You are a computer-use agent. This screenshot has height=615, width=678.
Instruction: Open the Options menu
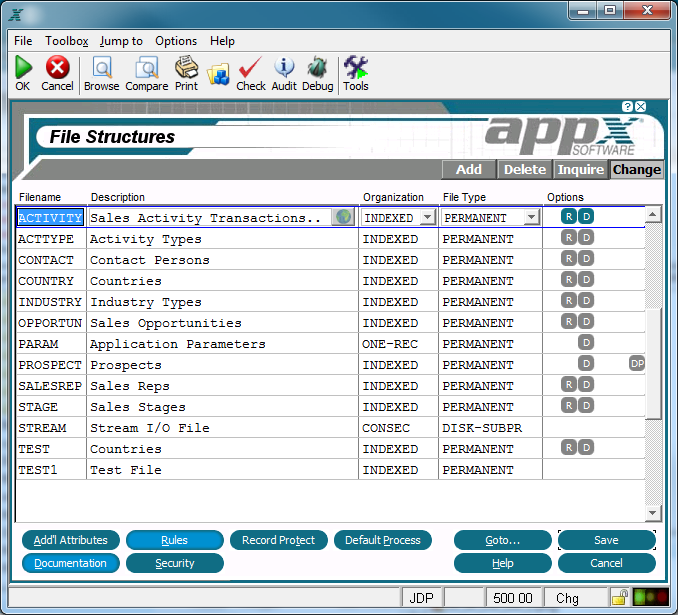[176, 41]
